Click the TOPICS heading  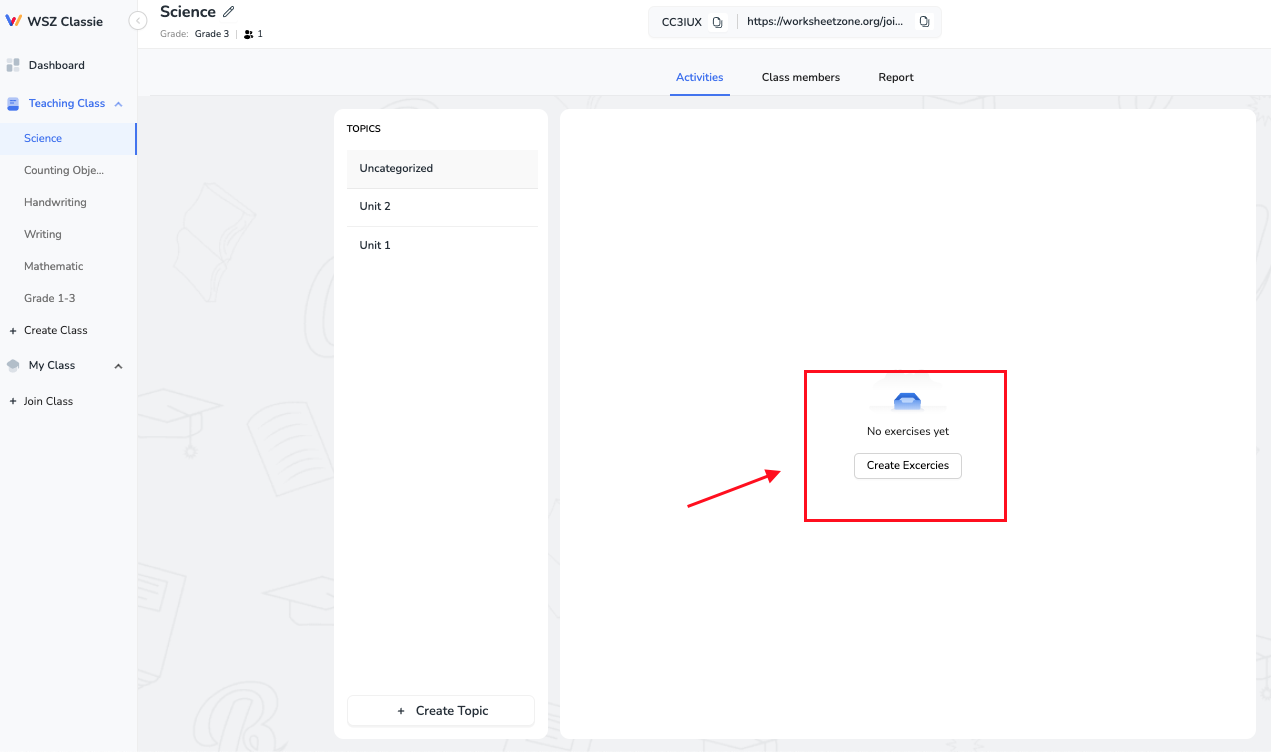point(364,129)
